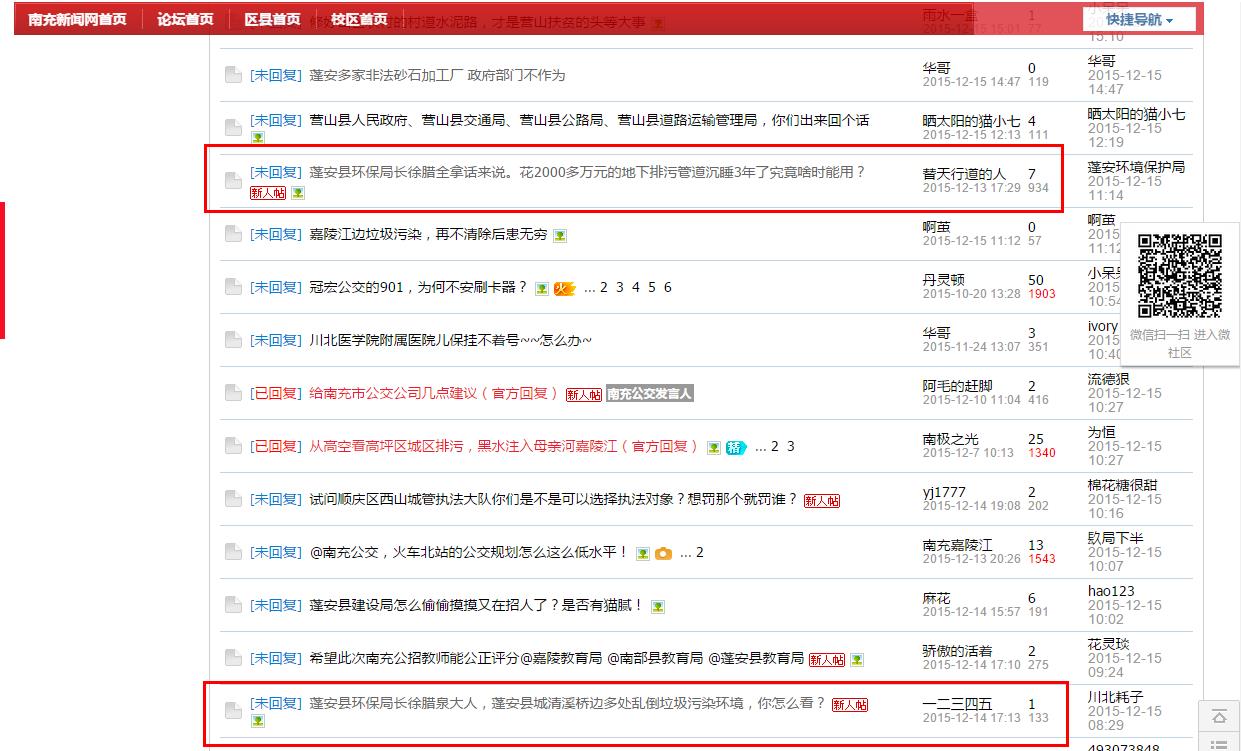
Task: Open the 快捷导航 dropdown
Action: coord(1139,20)
